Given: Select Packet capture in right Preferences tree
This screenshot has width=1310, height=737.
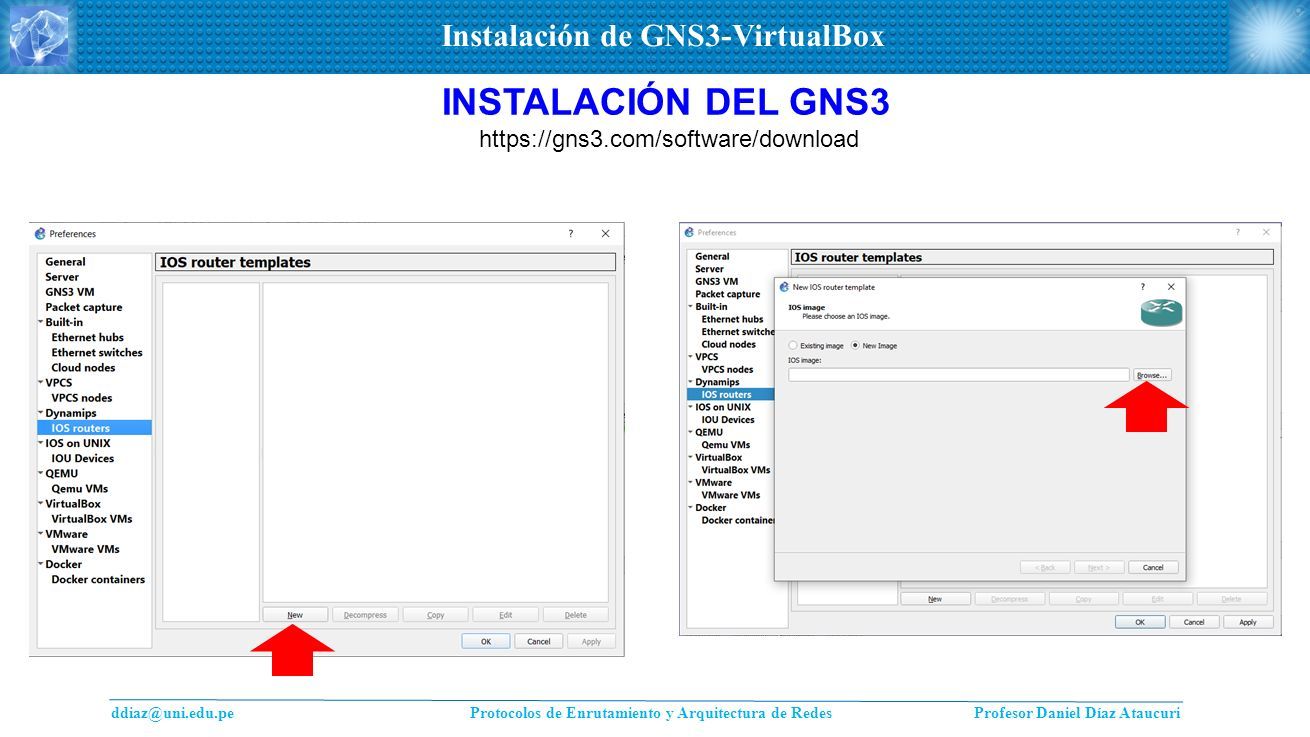Looking at the screenshot, I should (727, 294).
